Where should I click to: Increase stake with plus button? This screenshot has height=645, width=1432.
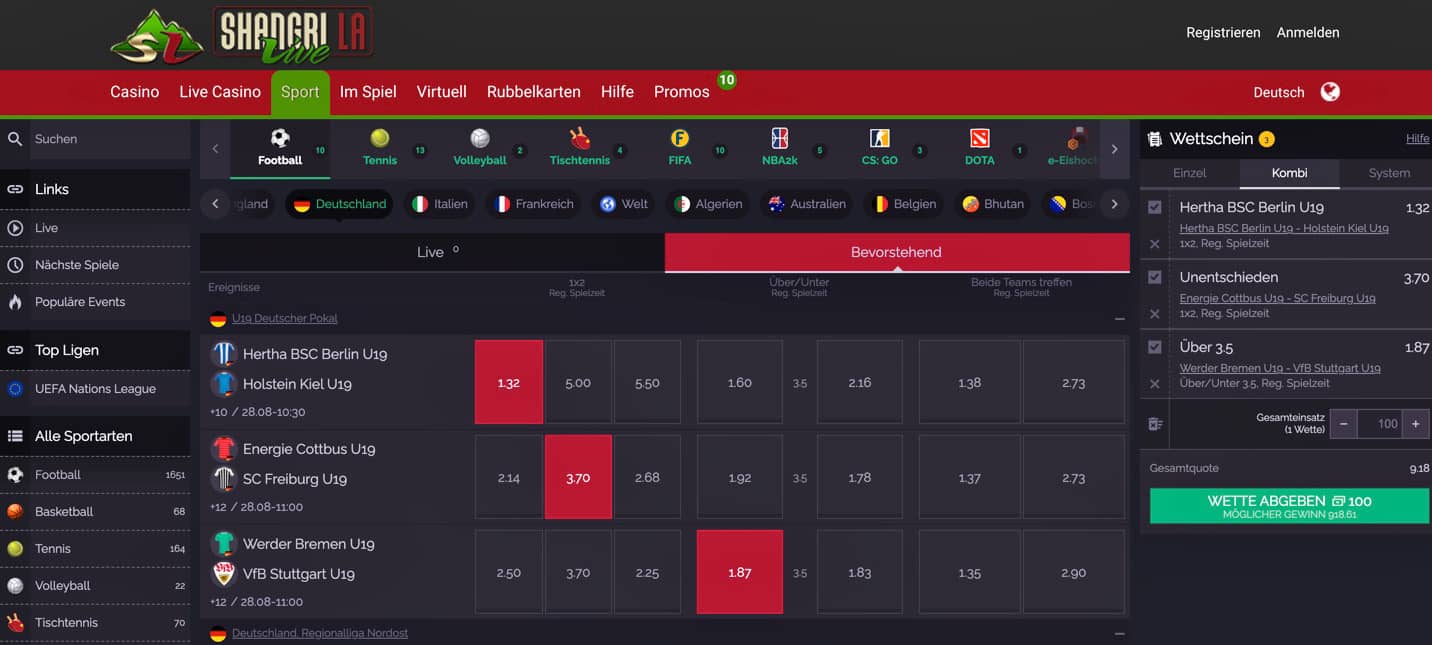(1416, 424)
